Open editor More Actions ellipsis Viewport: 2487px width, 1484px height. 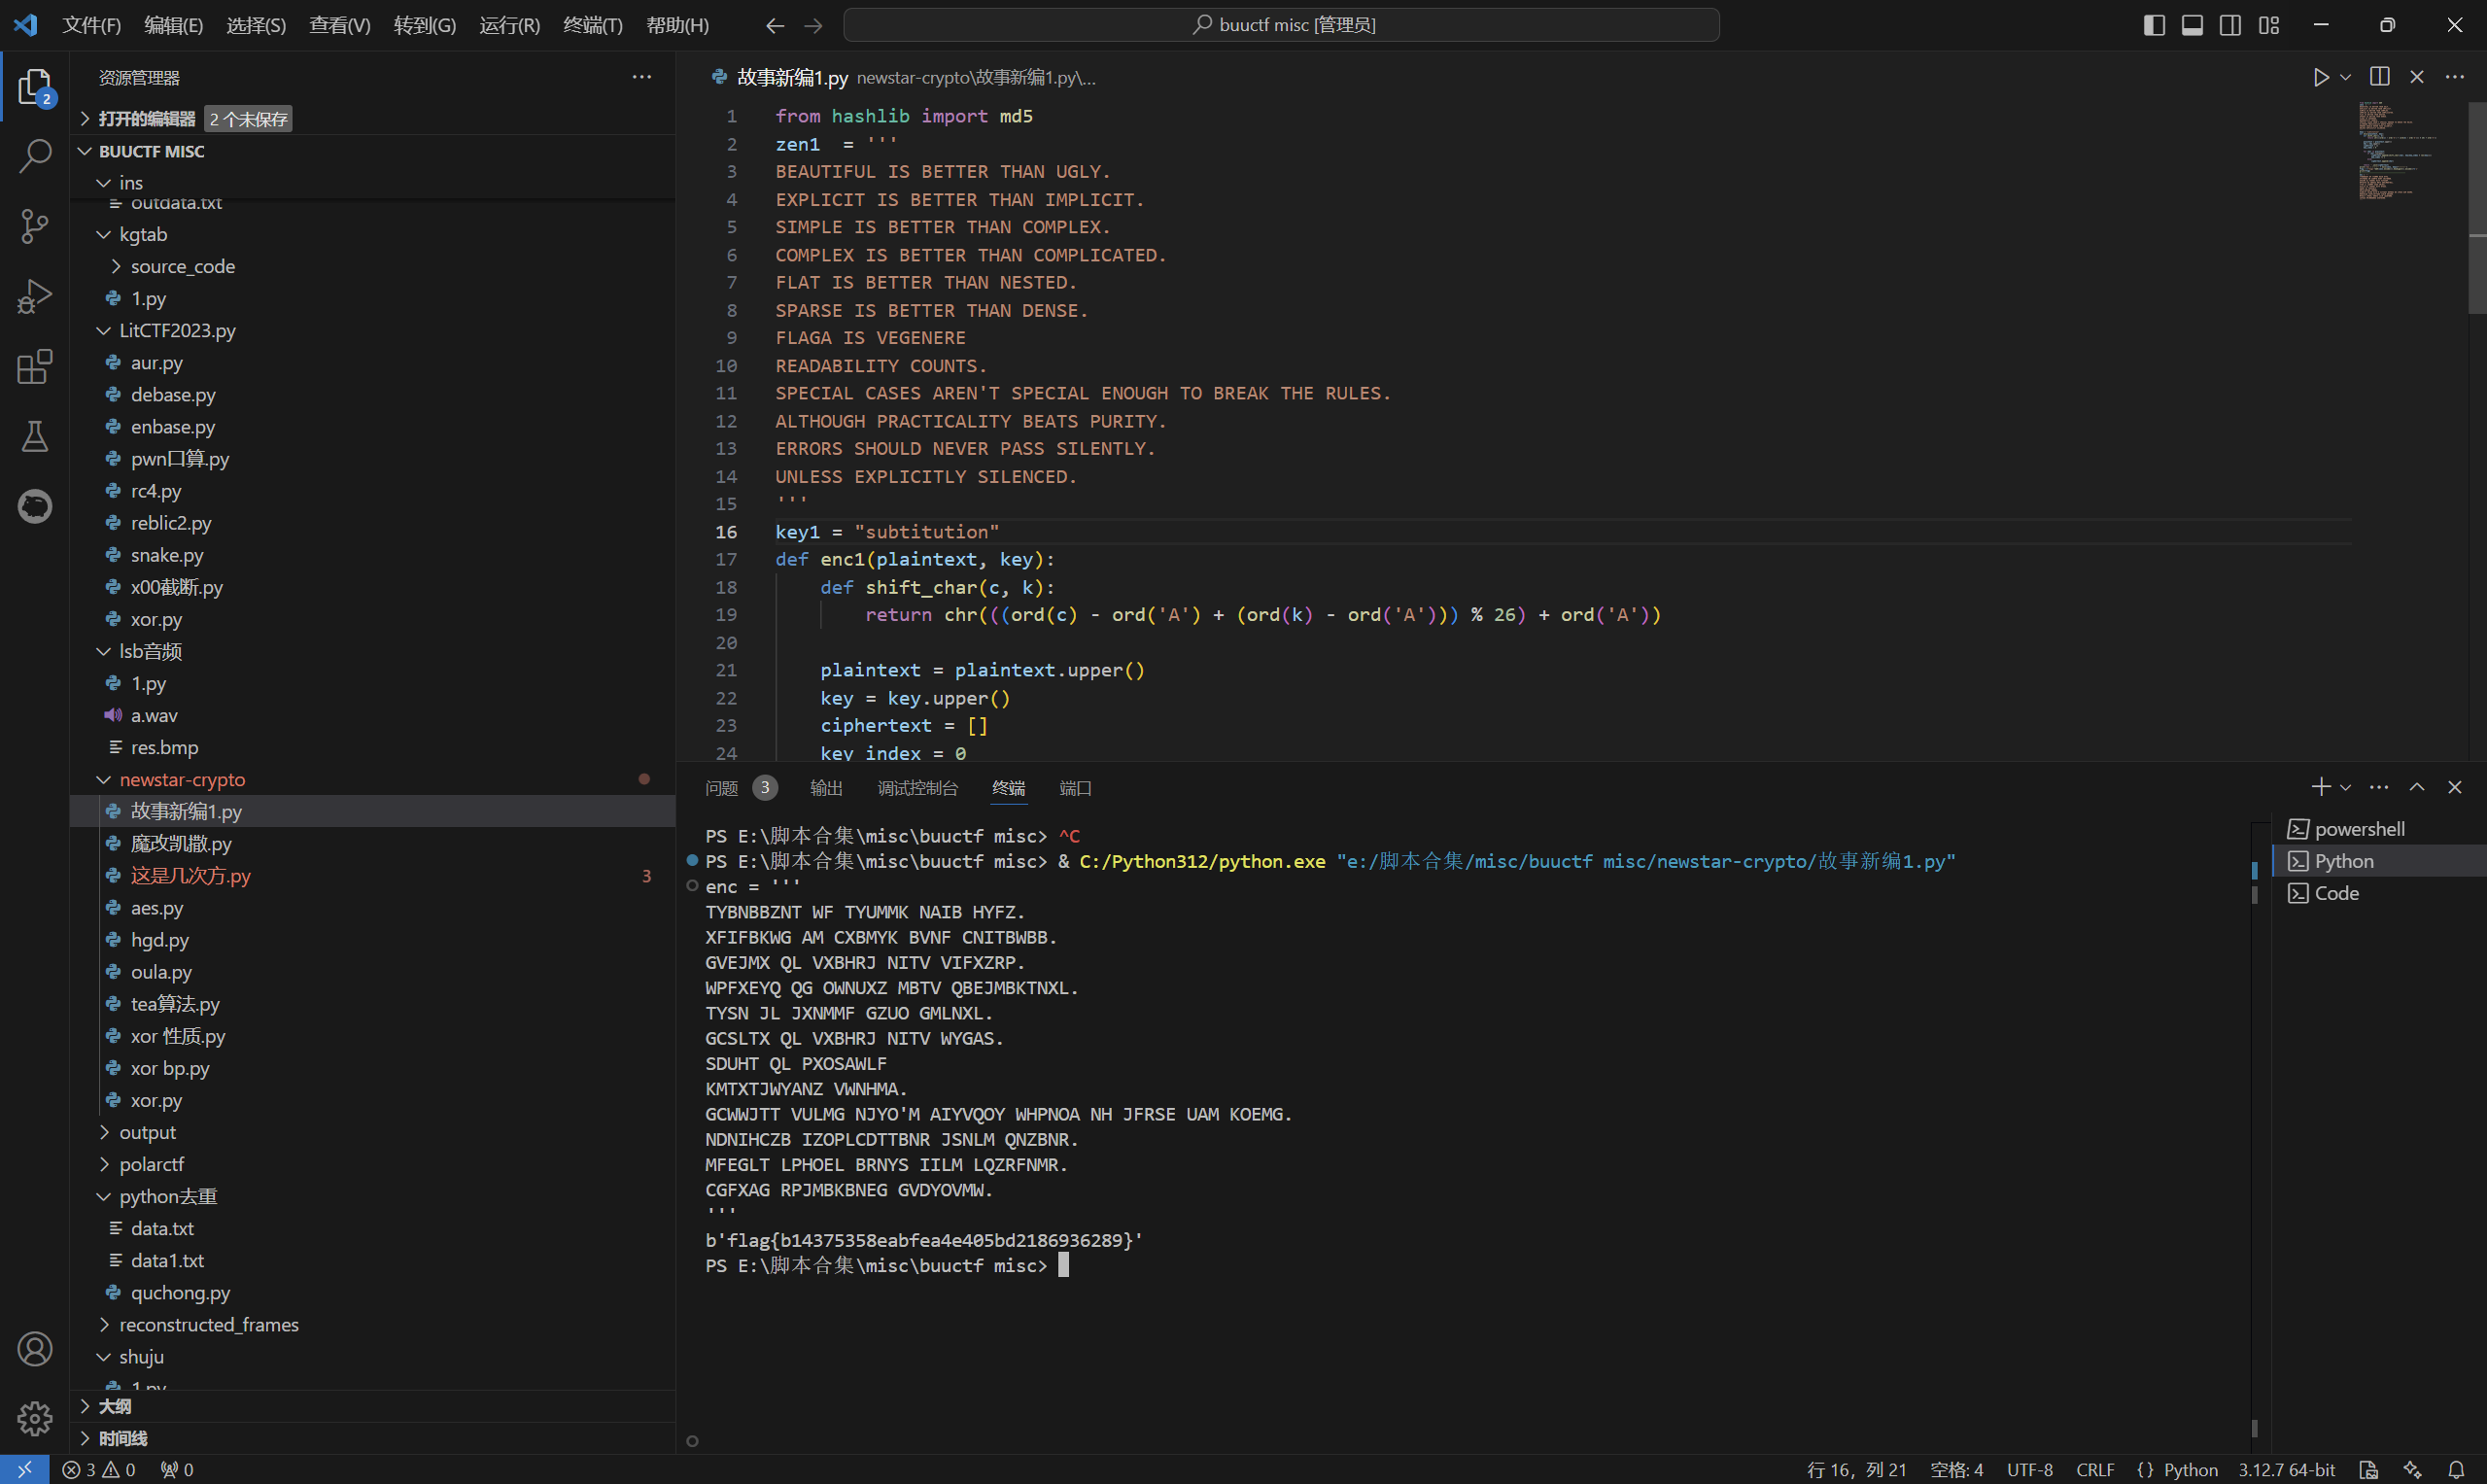click(x=2455, y=77)
